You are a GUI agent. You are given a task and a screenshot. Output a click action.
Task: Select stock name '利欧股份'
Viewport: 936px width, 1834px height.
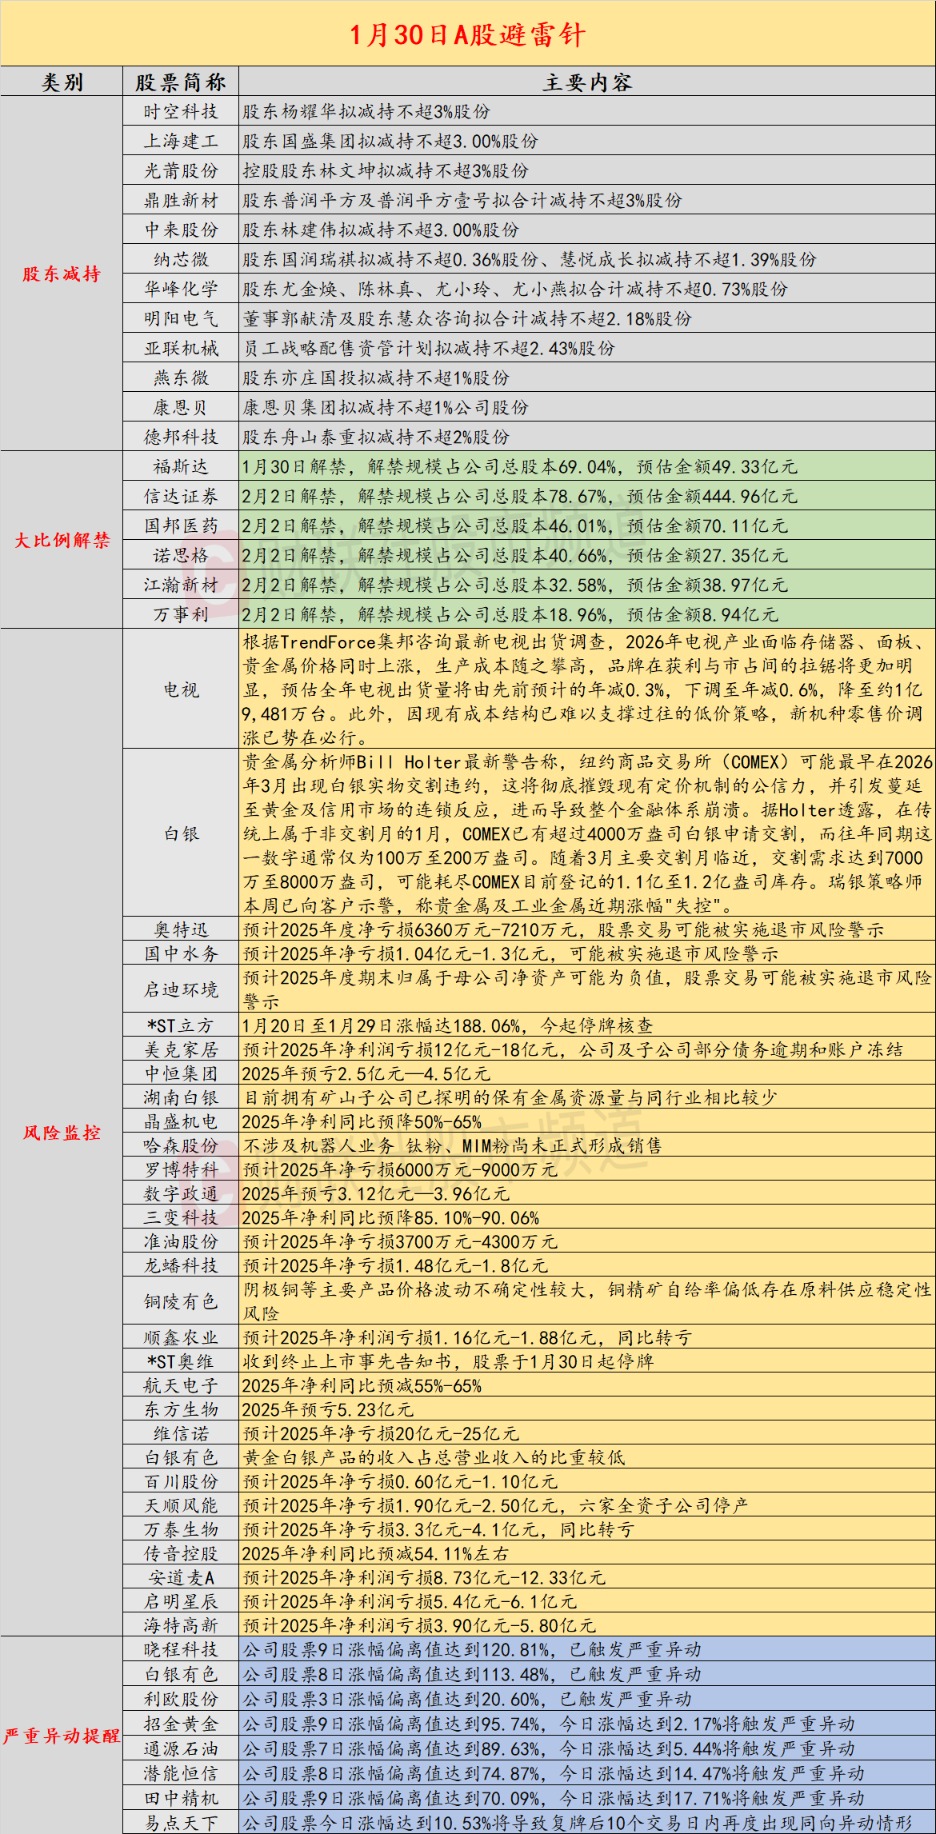181,1698
